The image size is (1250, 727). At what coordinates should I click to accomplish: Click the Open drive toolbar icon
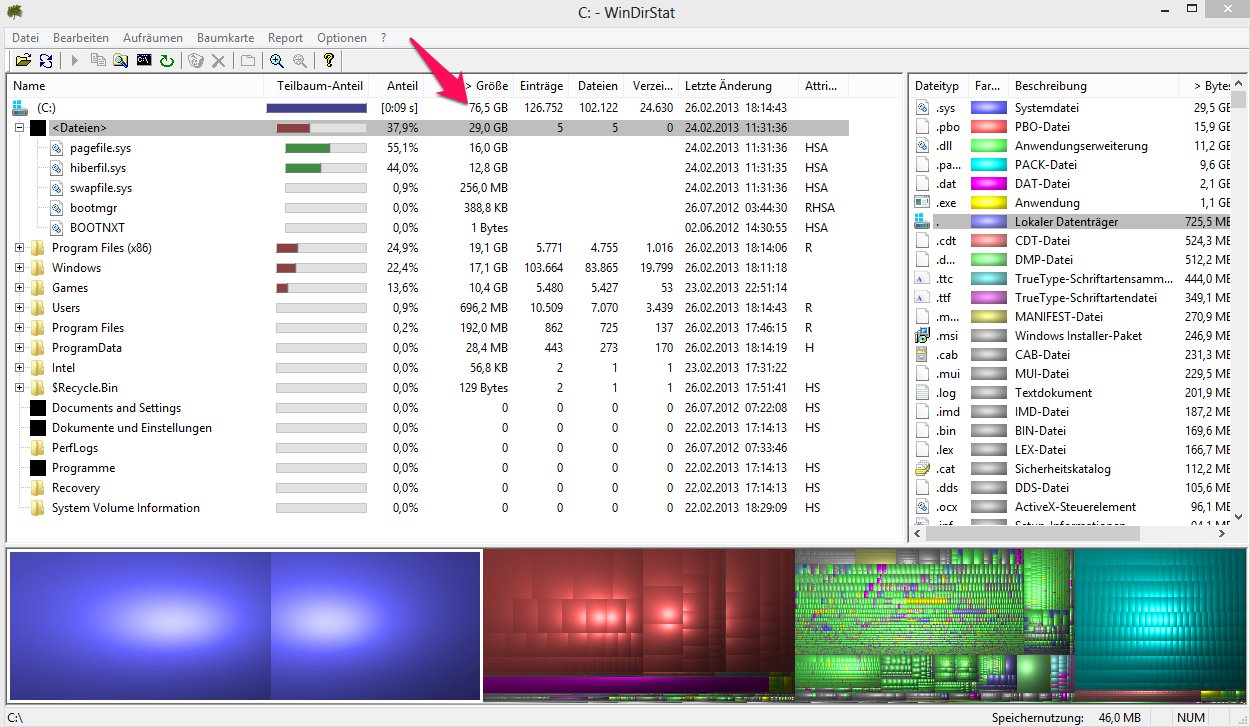23,61
